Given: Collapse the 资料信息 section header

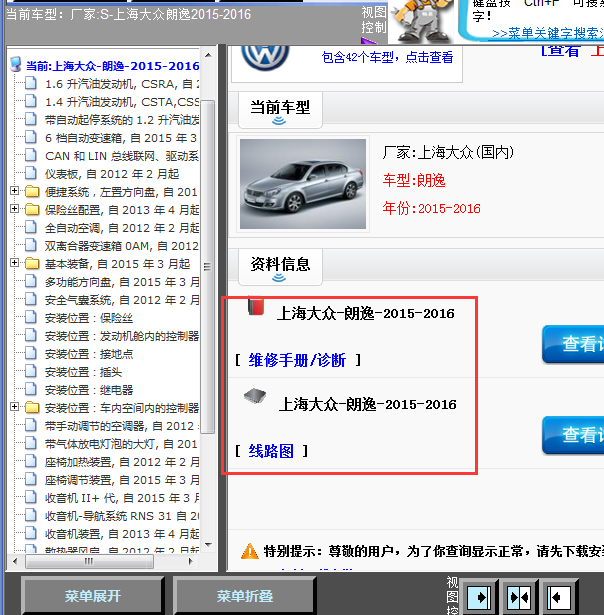Looking at the screenshot, I should click(280, 267).
